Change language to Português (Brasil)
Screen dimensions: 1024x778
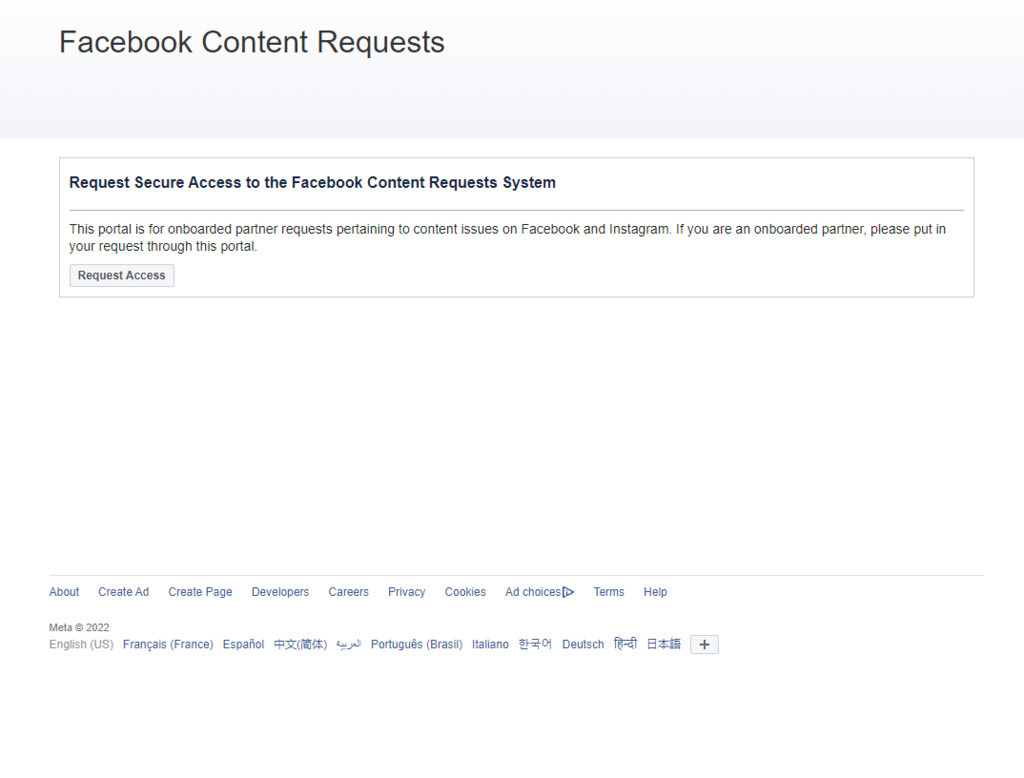(x=416, y=645)
